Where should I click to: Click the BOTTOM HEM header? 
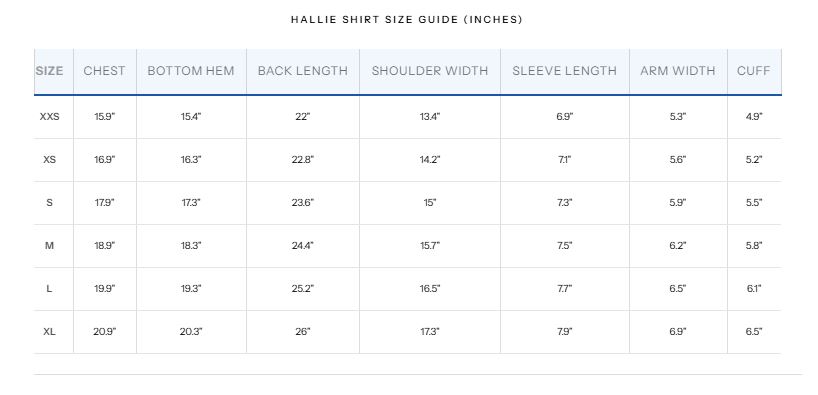point(191,71)
